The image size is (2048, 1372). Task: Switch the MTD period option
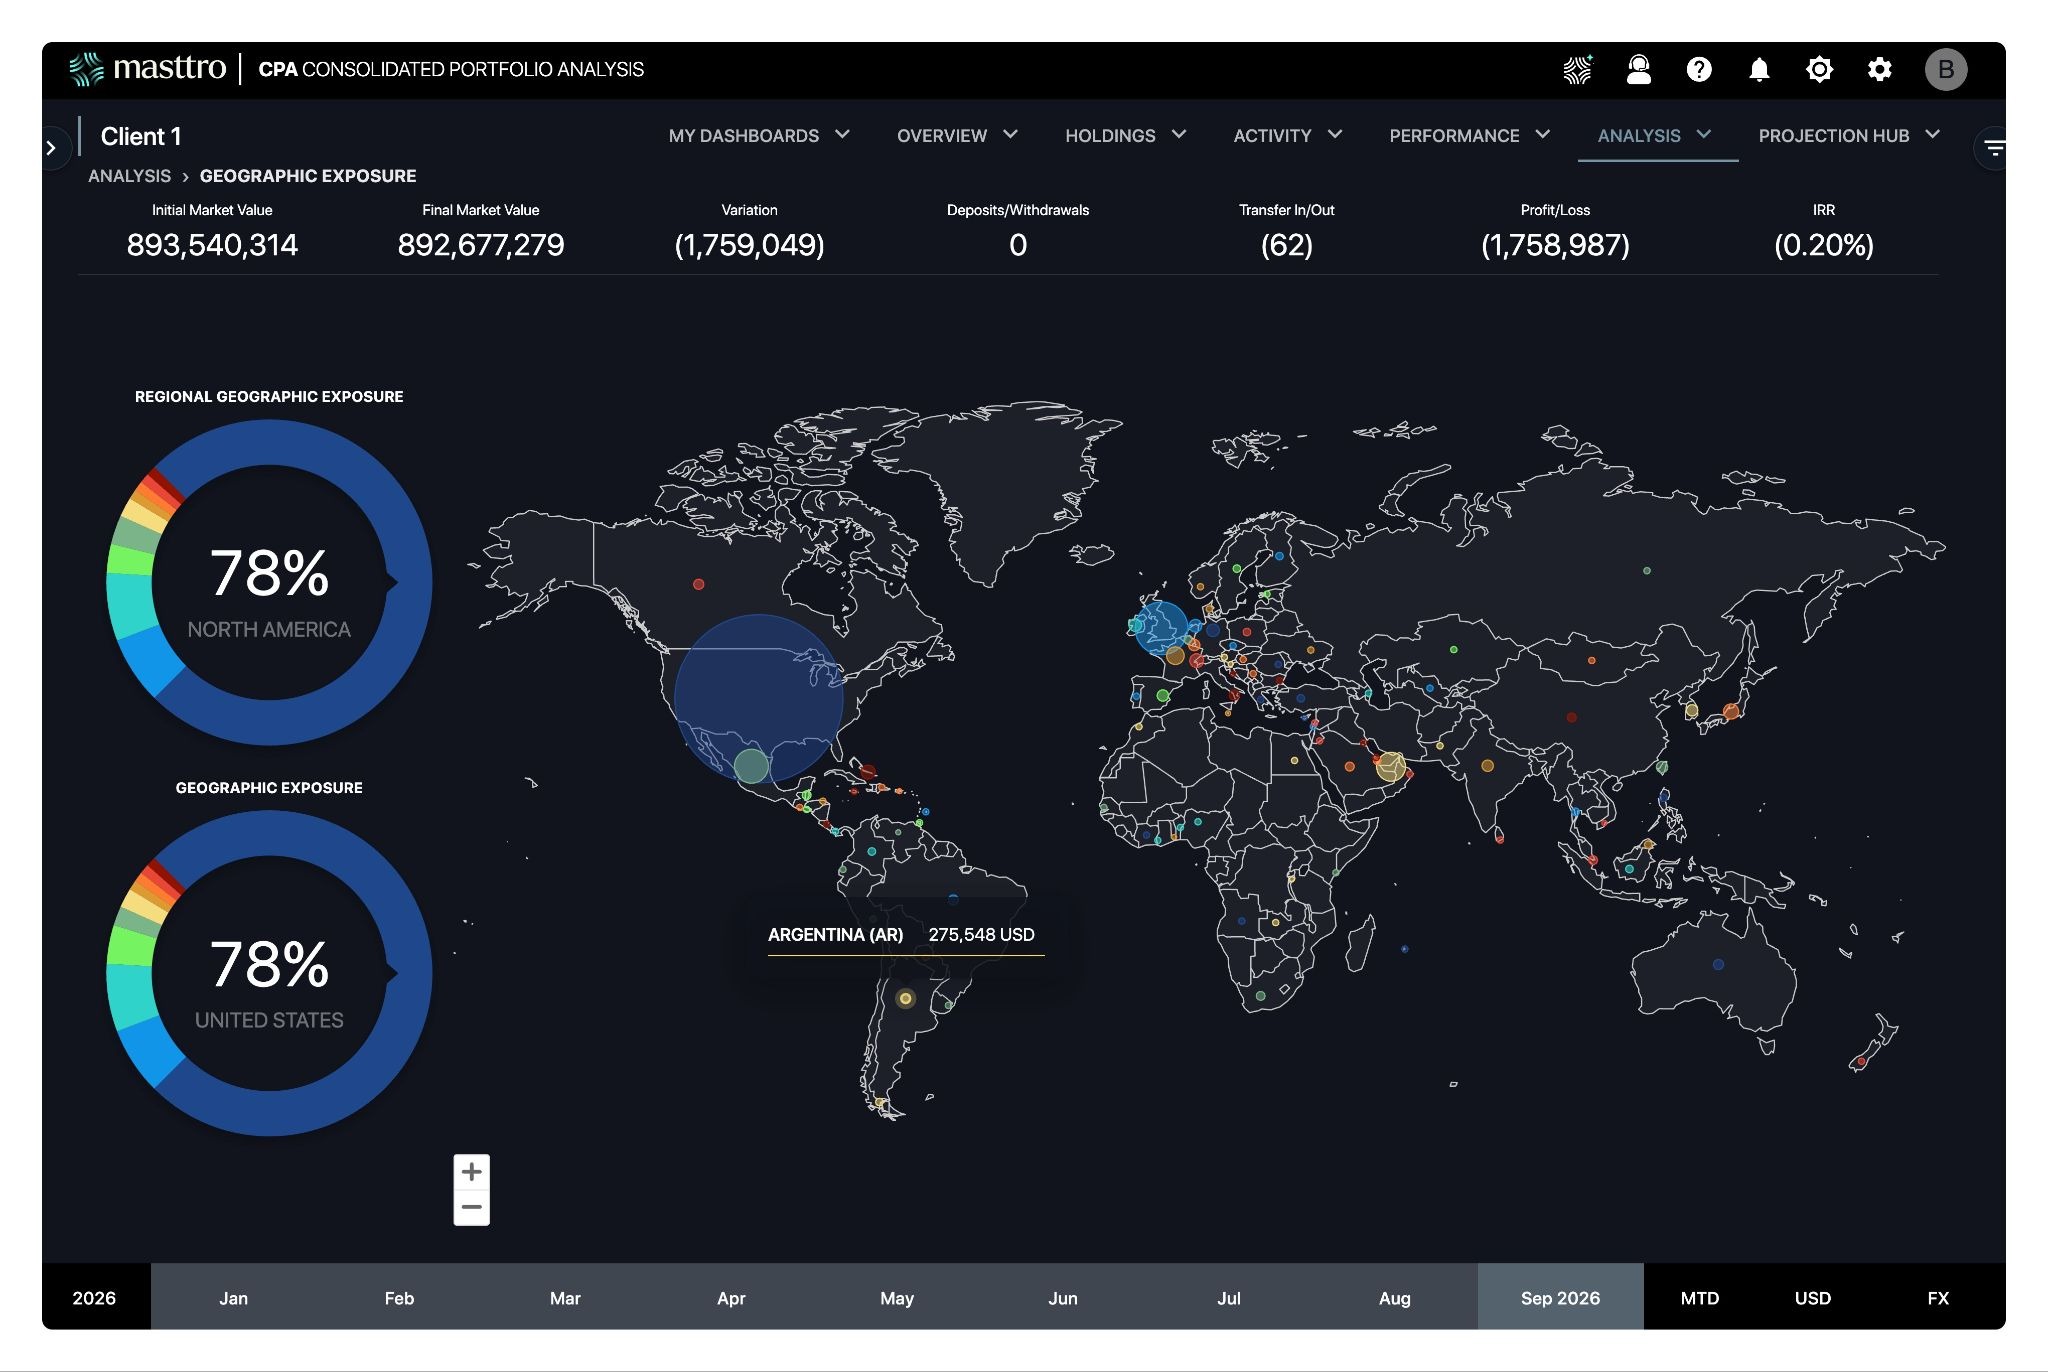(1700, 1298)
